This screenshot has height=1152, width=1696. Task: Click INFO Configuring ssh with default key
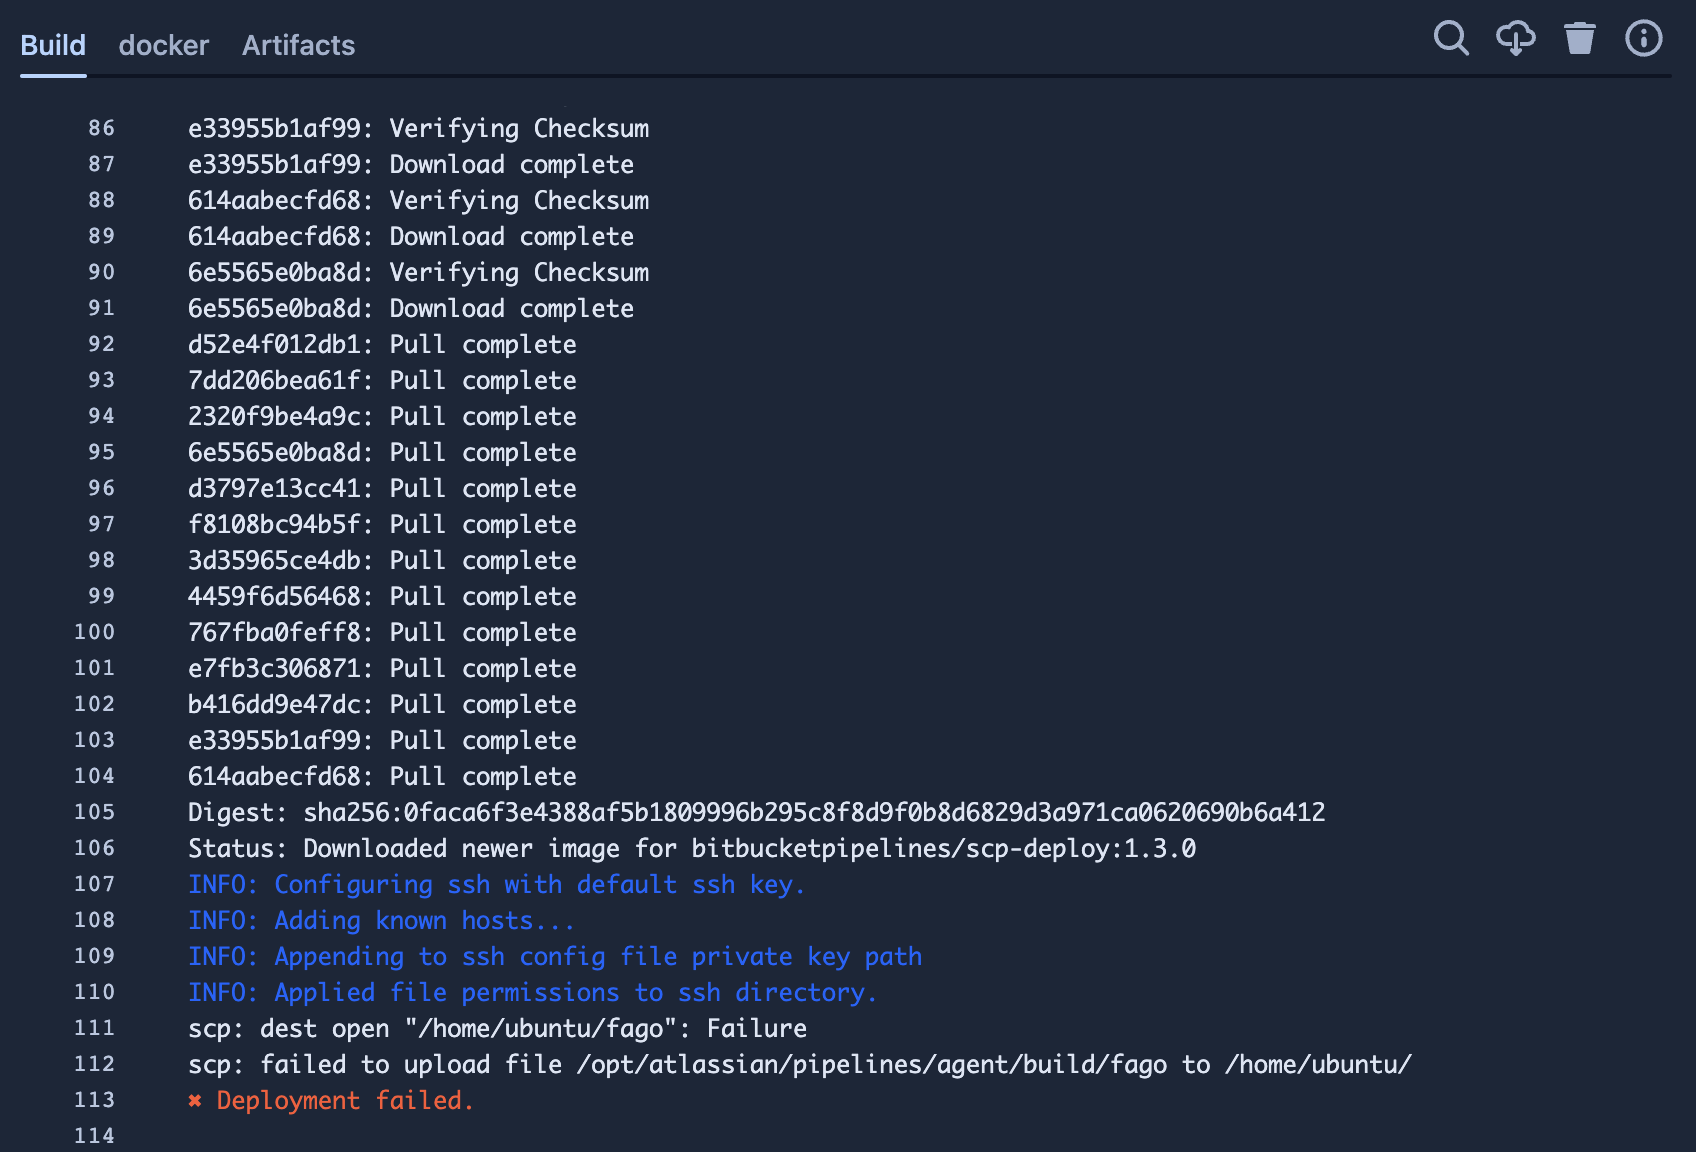pos(496,884)
